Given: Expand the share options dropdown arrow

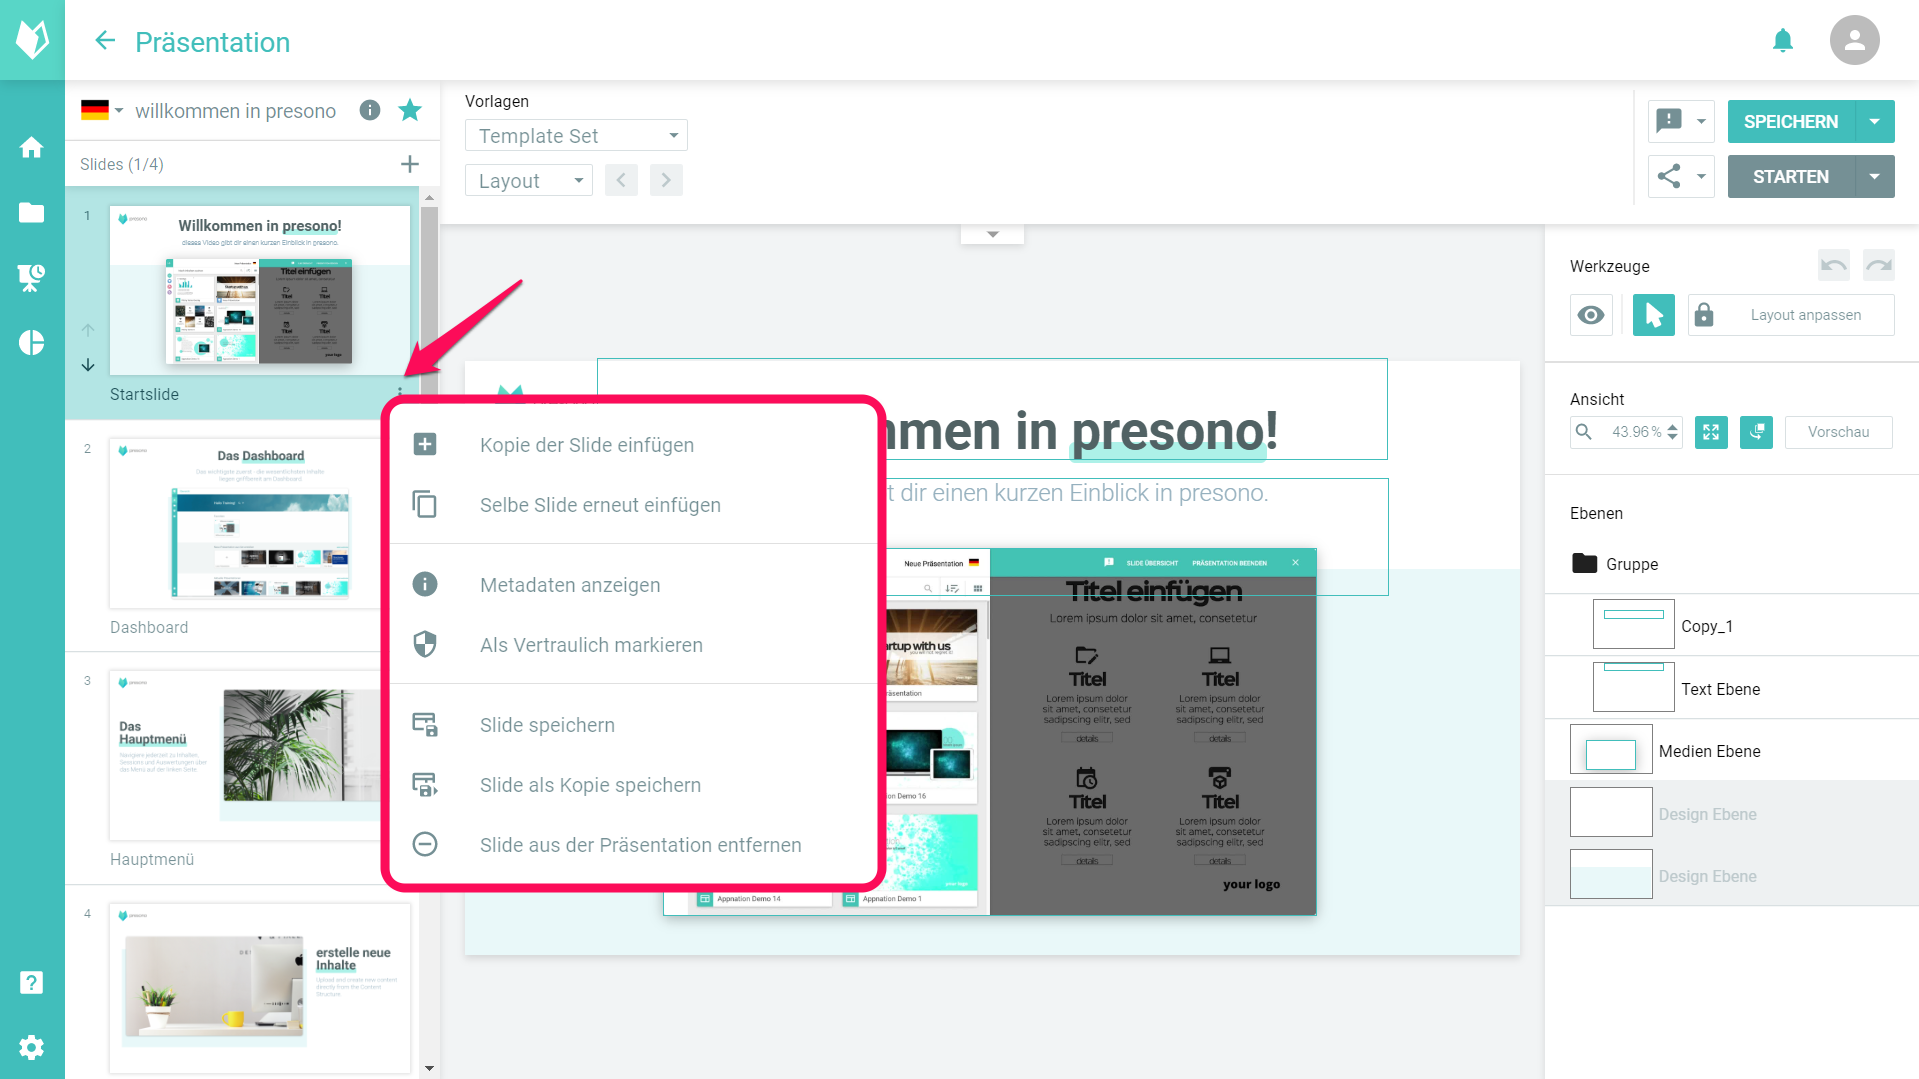Looking at the screenshot, I should point(1701,176).
